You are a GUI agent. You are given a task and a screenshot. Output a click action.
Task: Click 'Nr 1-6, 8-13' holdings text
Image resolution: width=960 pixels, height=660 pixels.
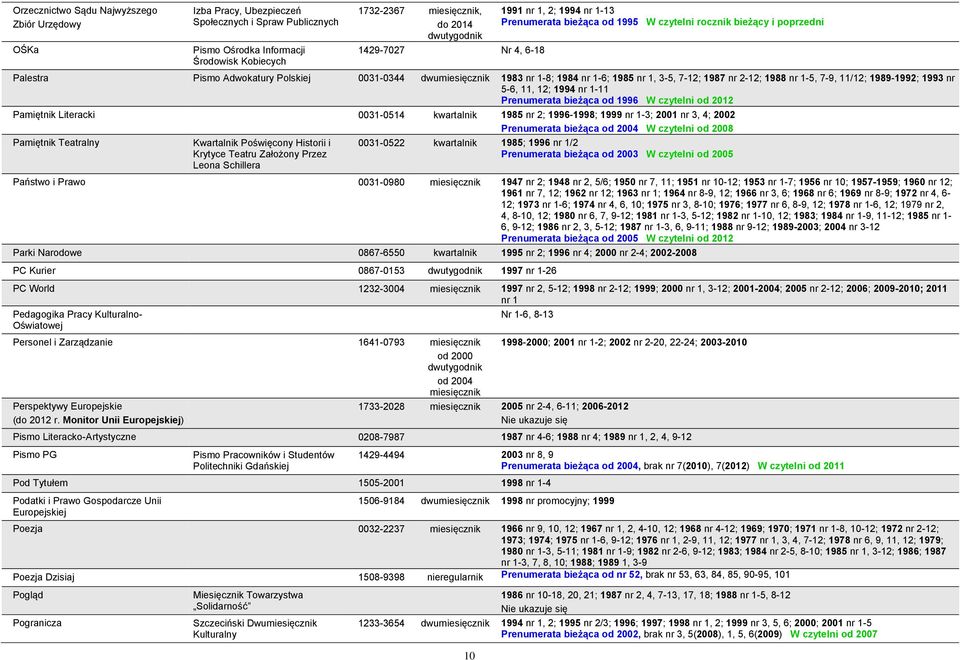(x=527, y=315)
